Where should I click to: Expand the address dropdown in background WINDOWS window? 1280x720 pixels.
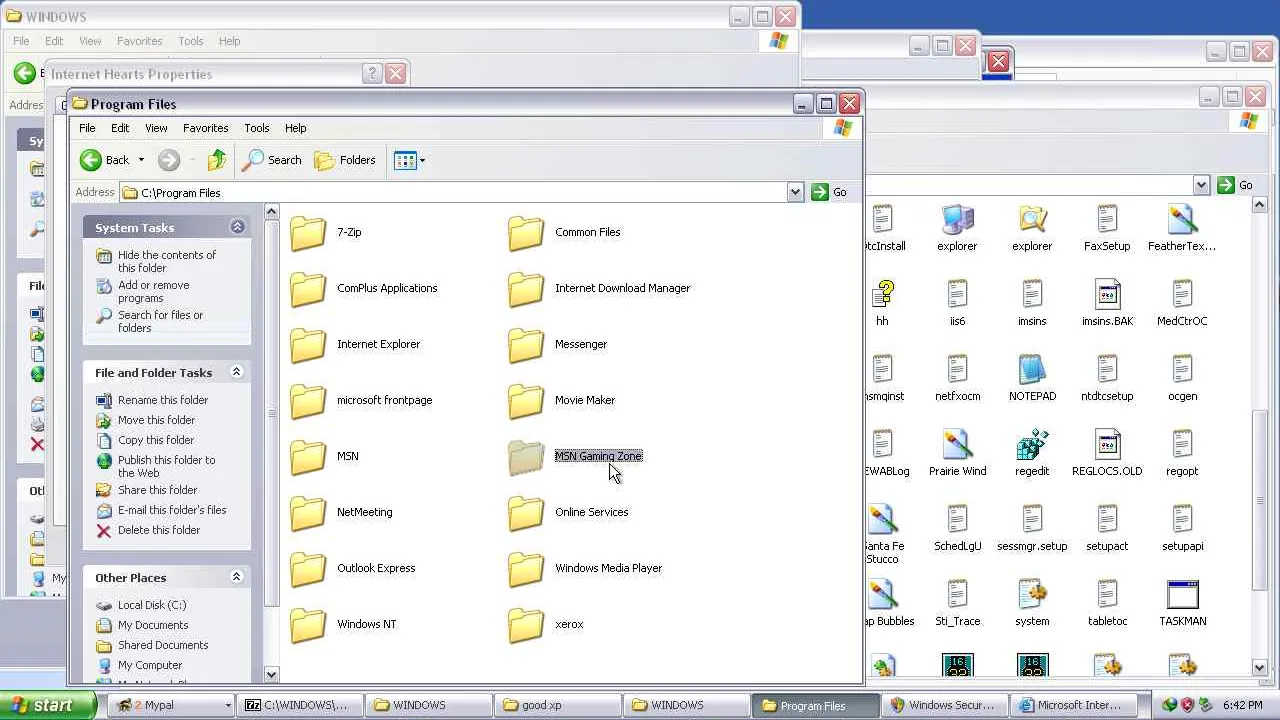click(1201, 185)
